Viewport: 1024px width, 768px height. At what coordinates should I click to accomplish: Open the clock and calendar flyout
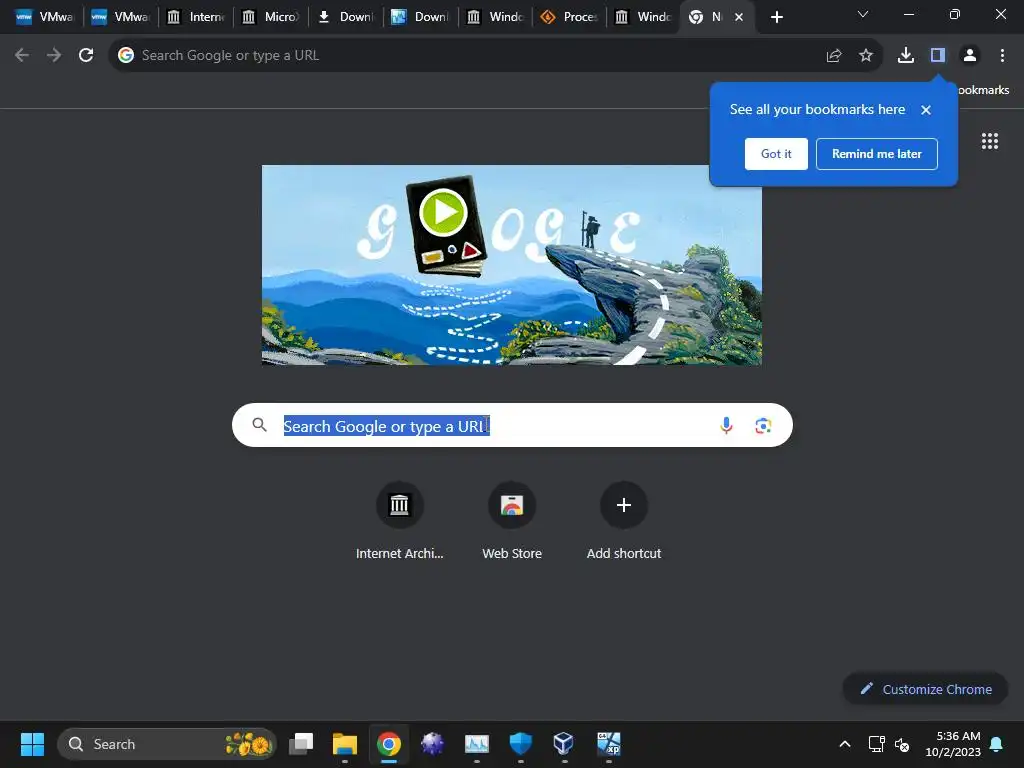(953, 744)
